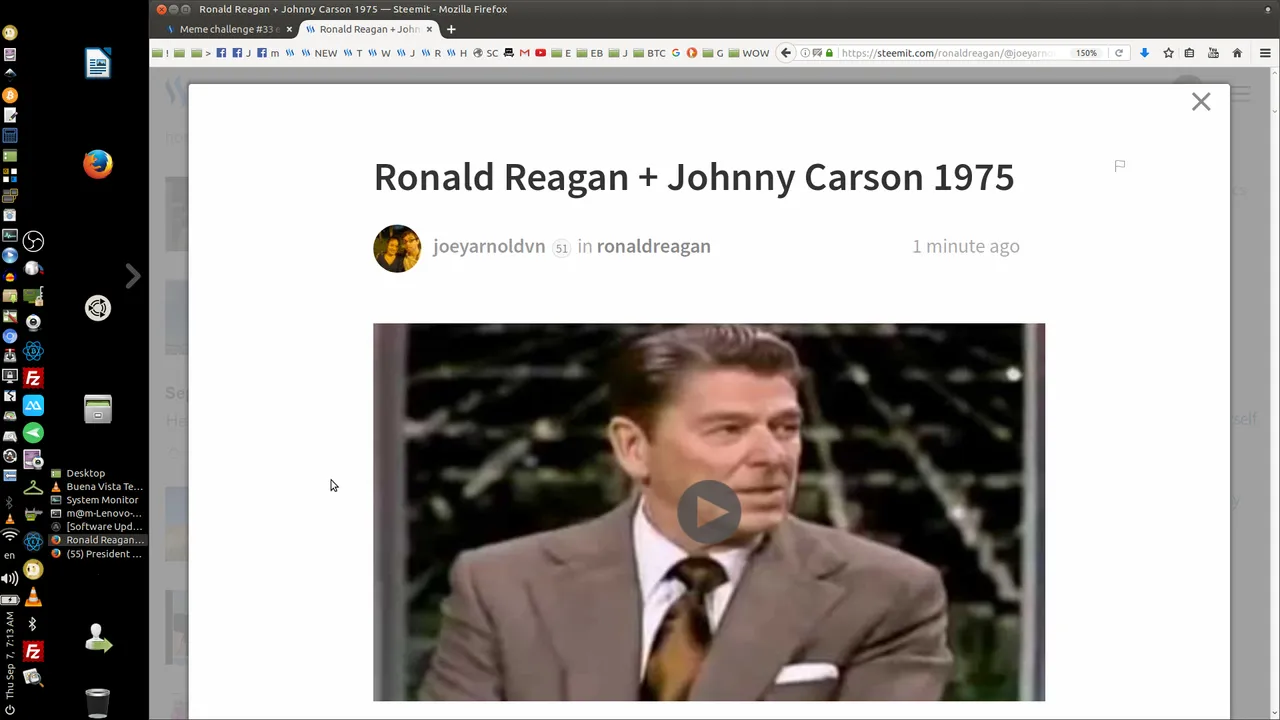Open the volume speaker icon
This screenshot has height=720, width=1280.
tap(10, 578)
